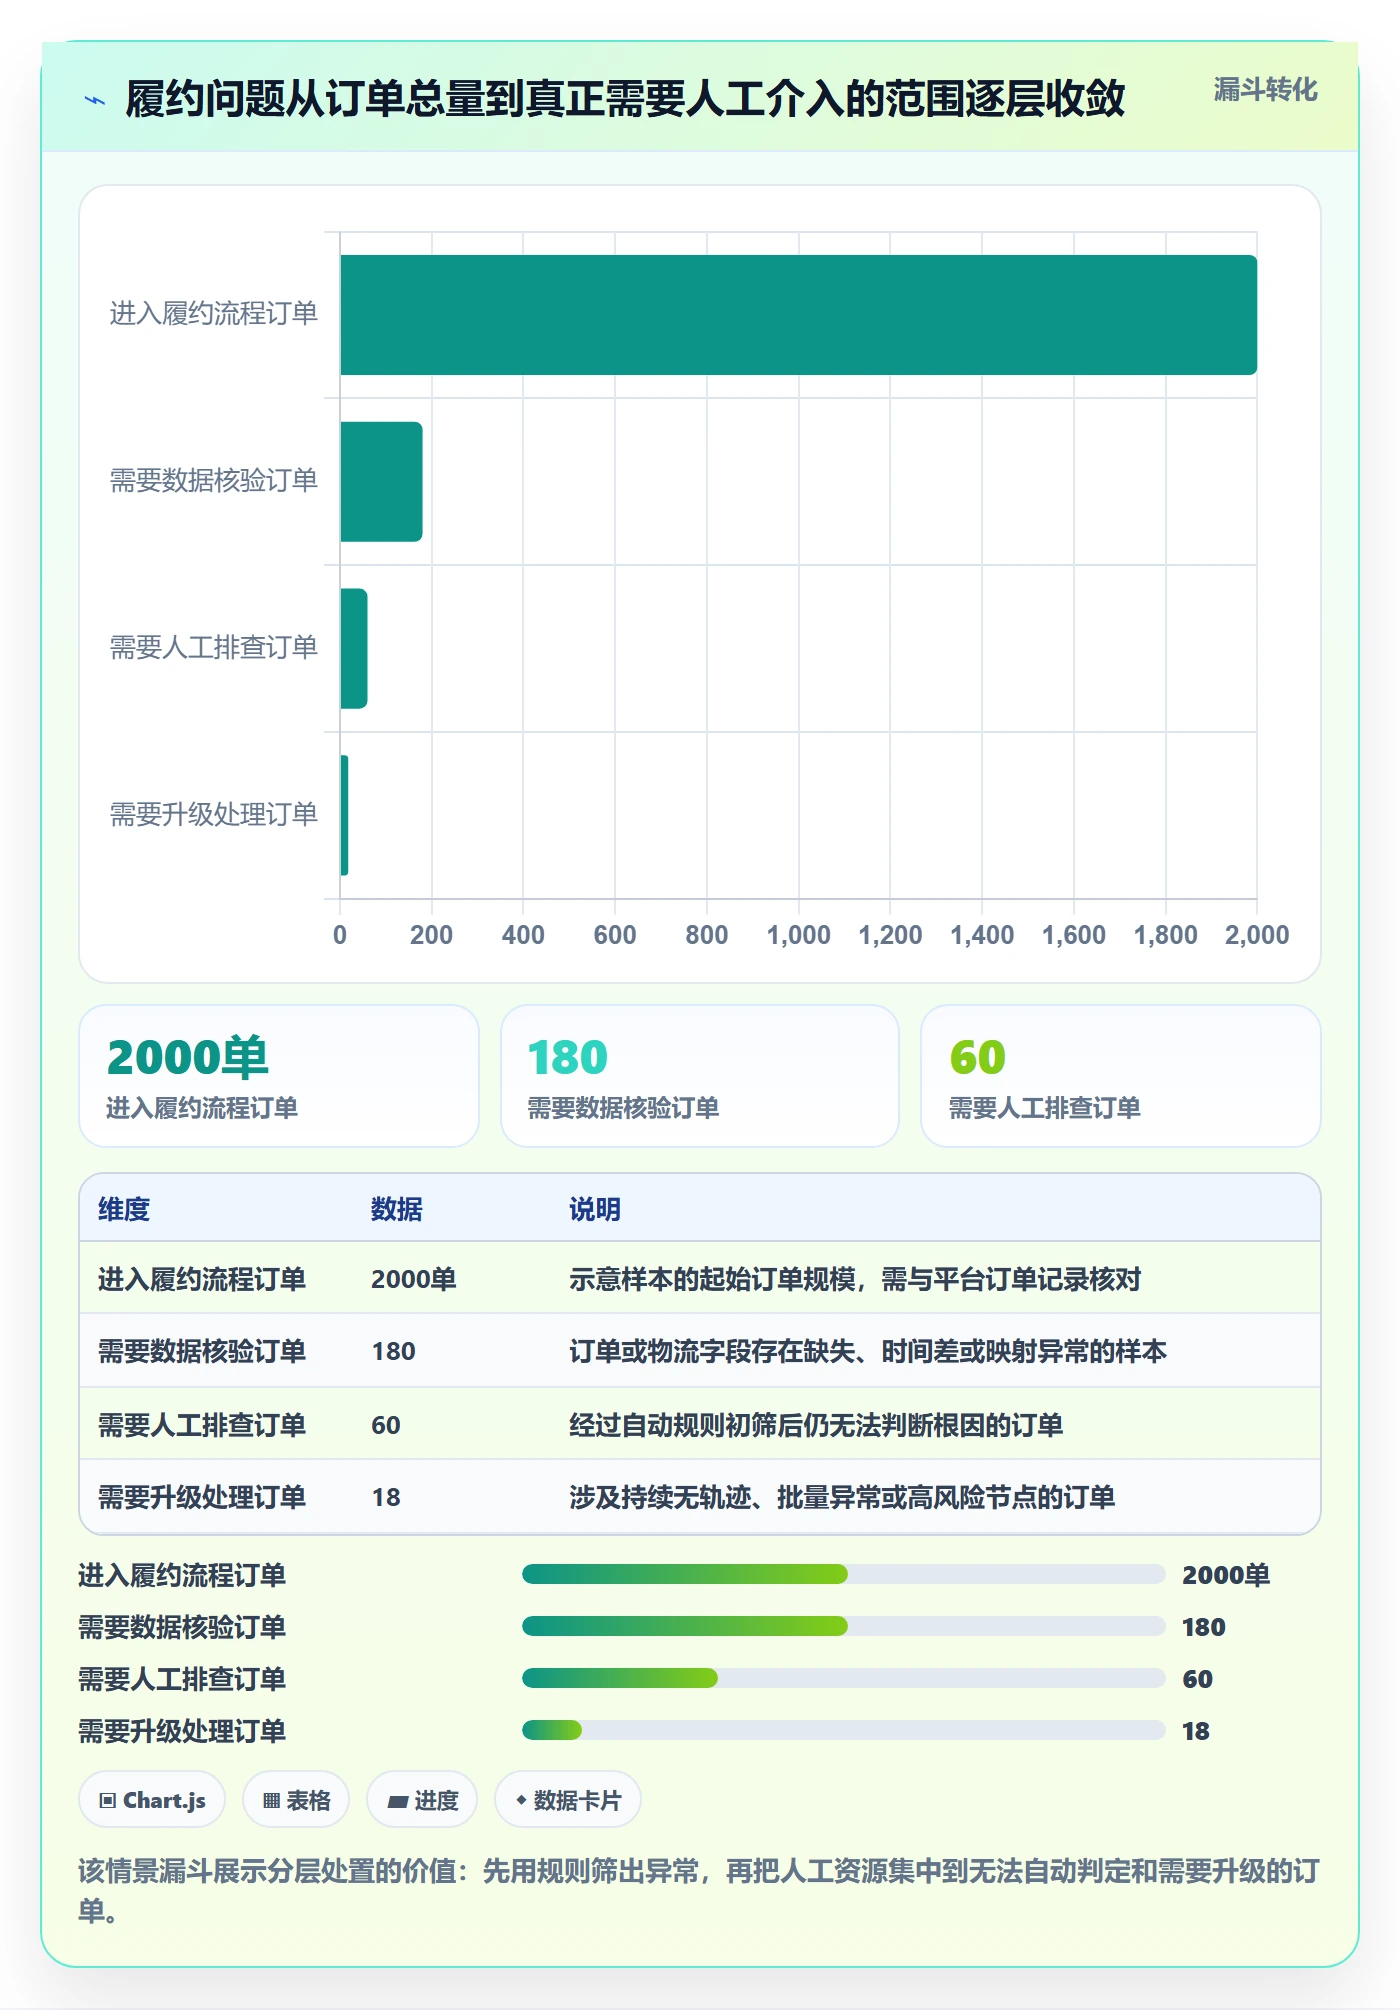This screenshot has height=2010, width=1400.
Task: Click the 漏斗转化 tag in the header
Action: click(1265, 90)
